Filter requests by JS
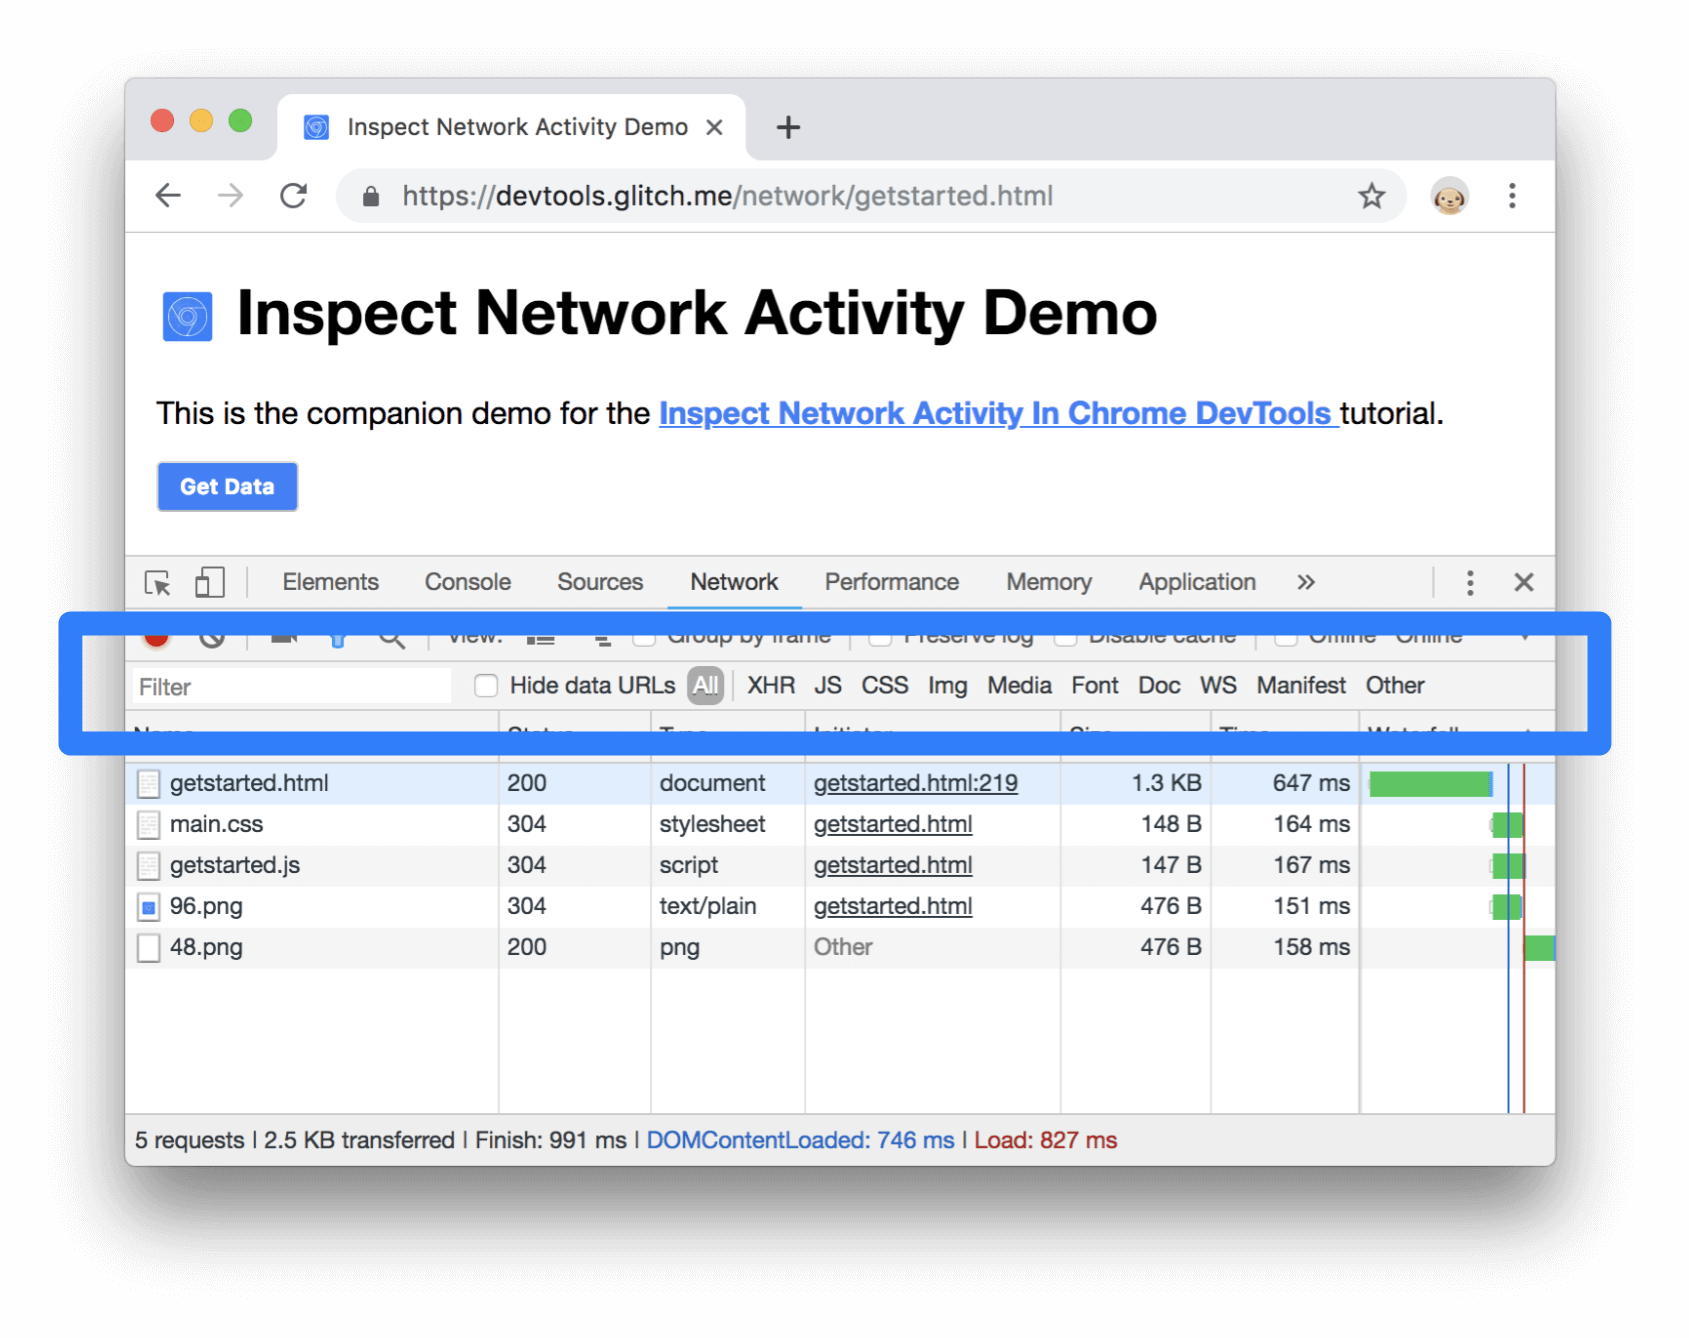This screenshot has height=1338, width=1689. pyautogui.click(x=828, y=686)
